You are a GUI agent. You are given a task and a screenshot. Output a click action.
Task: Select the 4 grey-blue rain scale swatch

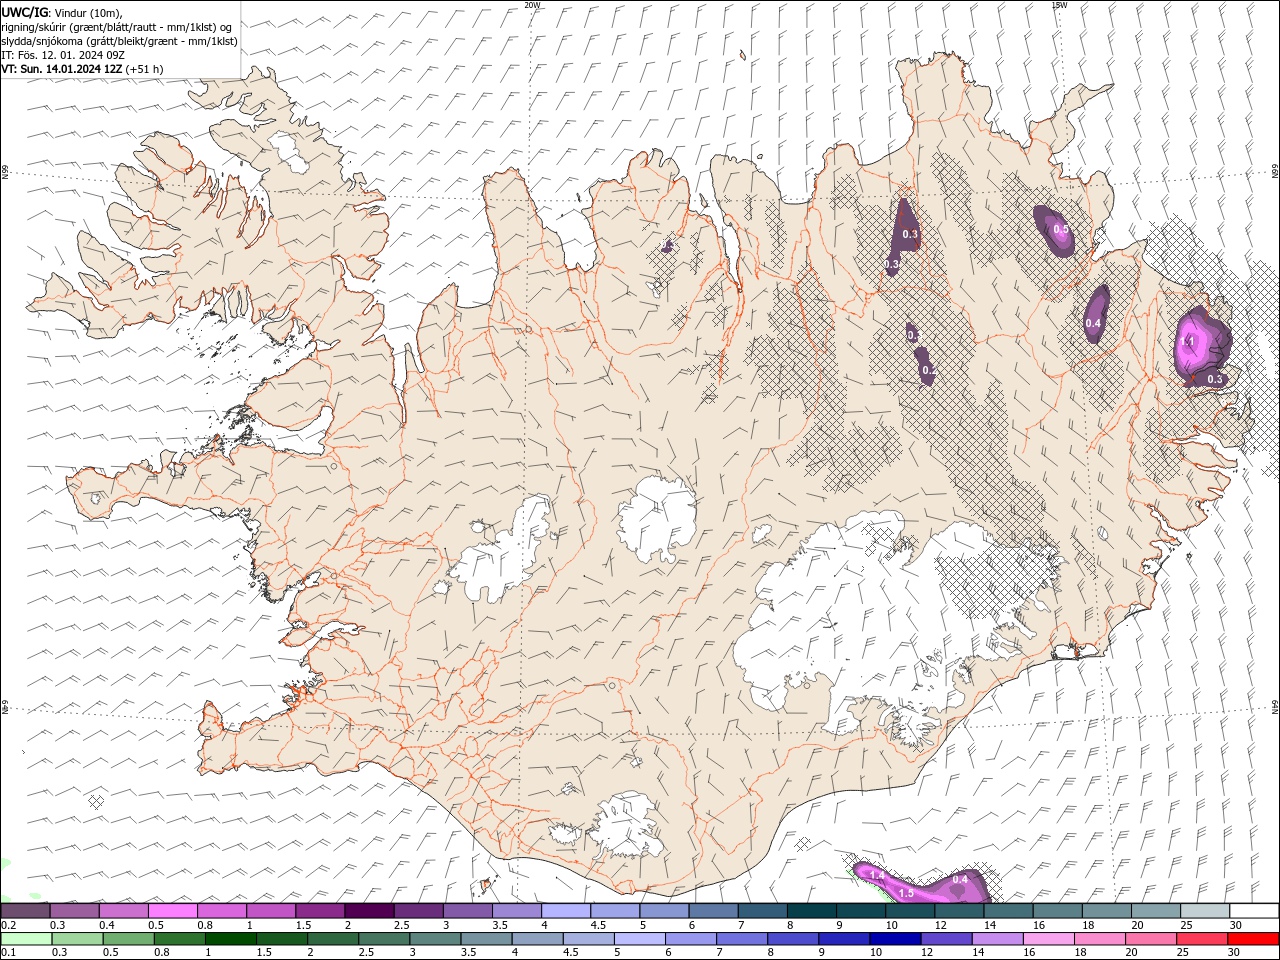tap(537, 939)
